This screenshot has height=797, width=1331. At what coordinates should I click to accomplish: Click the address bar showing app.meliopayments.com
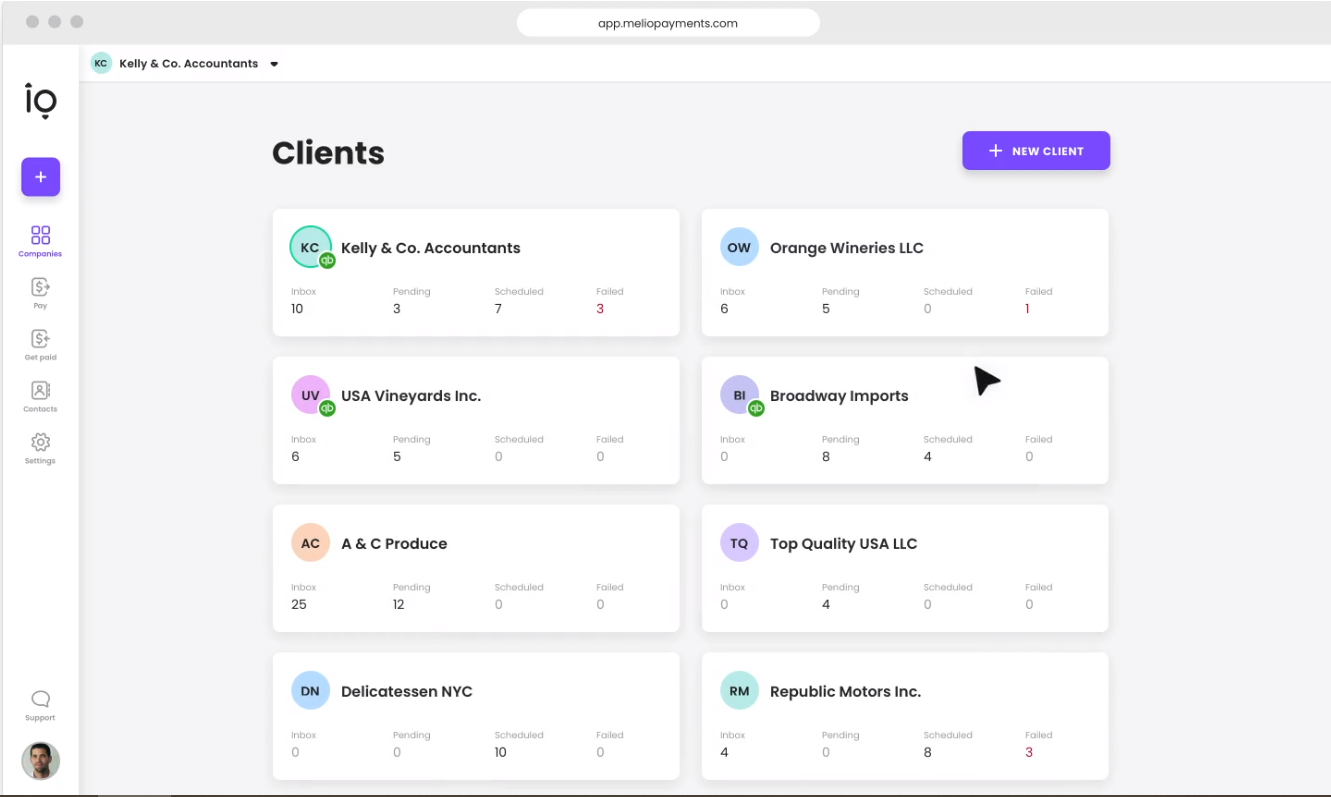[x=668, y=23]
